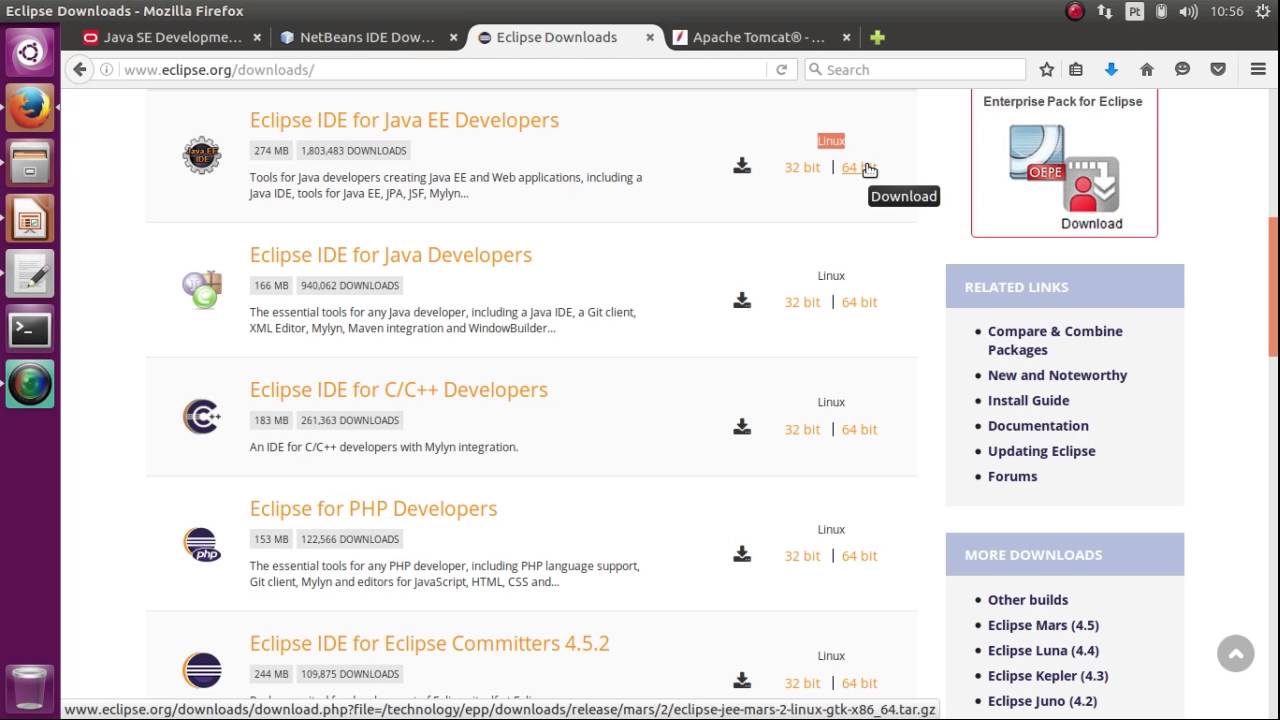This screenshot has width=1280, height=720.
Task: Open the Updating Eclipse link
Action: click(x=1041, y=451)
